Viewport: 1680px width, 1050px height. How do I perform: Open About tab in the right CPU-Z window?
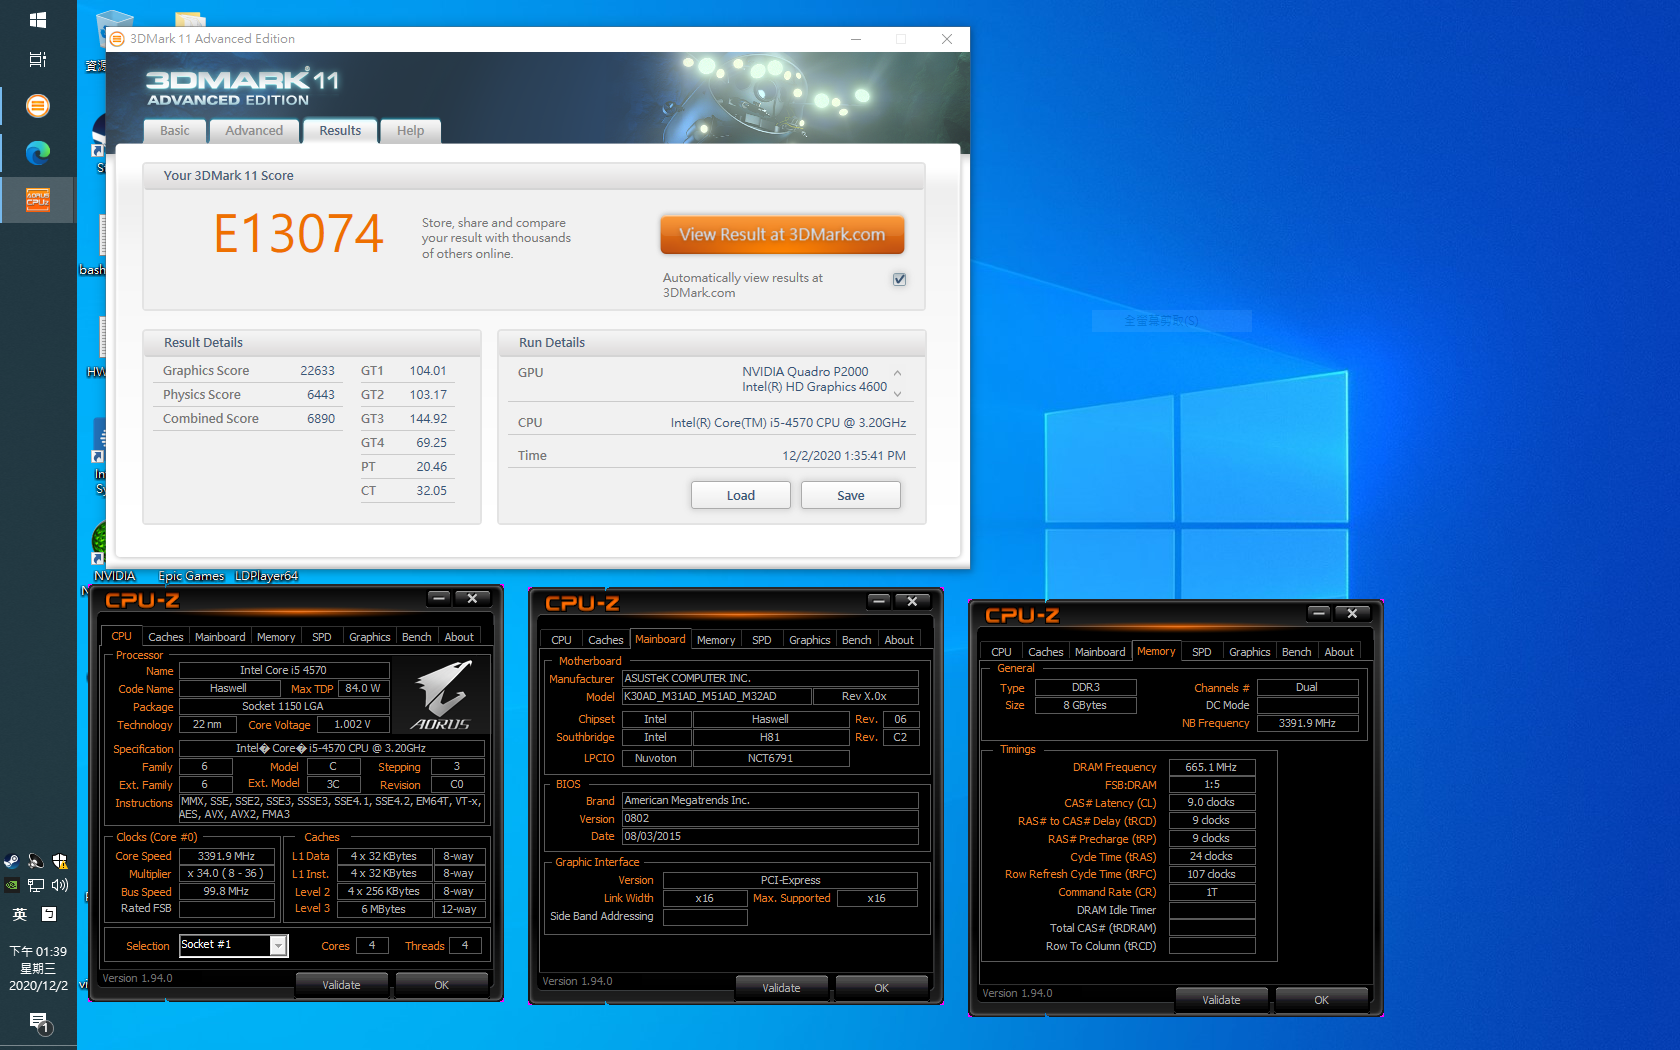[1339, 652]
